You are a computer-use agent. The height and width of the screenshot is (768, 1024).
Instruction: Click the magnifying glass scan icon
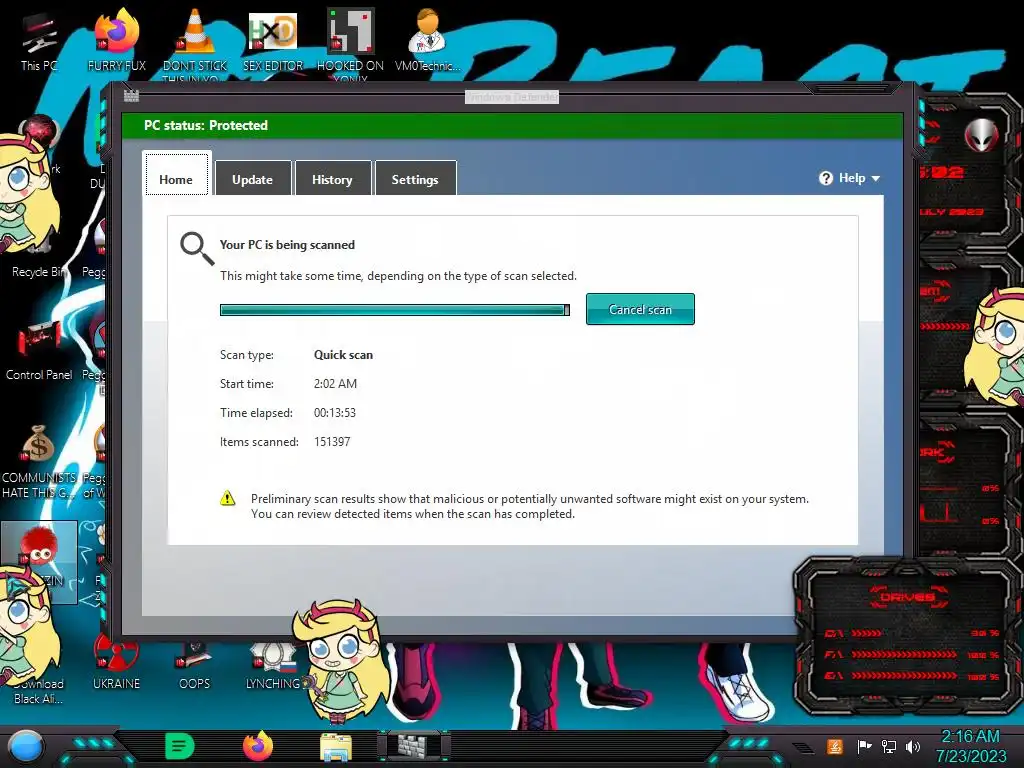tap(197, 249)
